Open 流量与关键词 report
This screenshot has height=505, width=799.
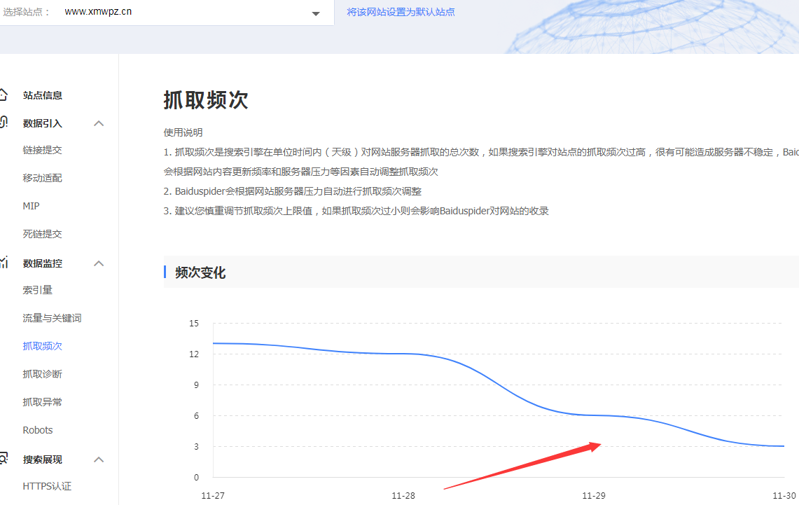tap(52, 318)
